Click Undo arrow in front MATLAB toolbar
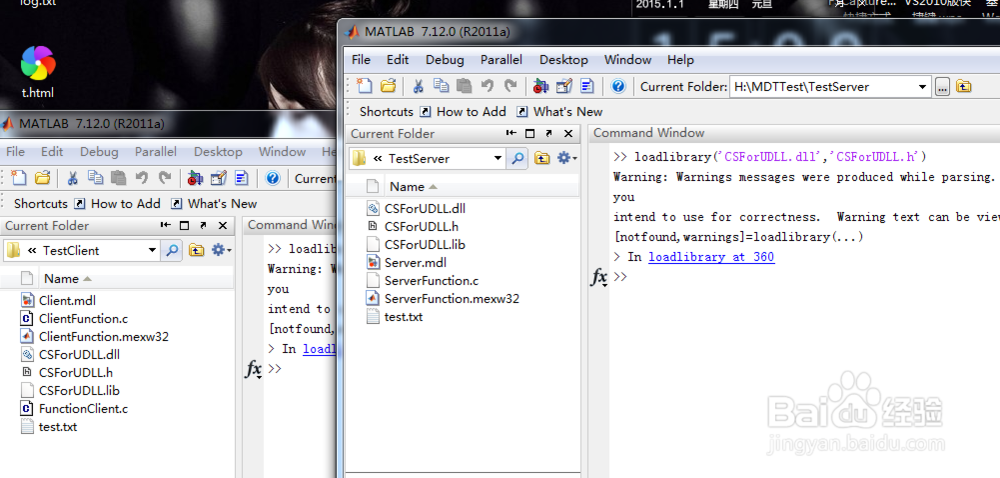Screen dimensions: 1000x478 coord(487,86)
